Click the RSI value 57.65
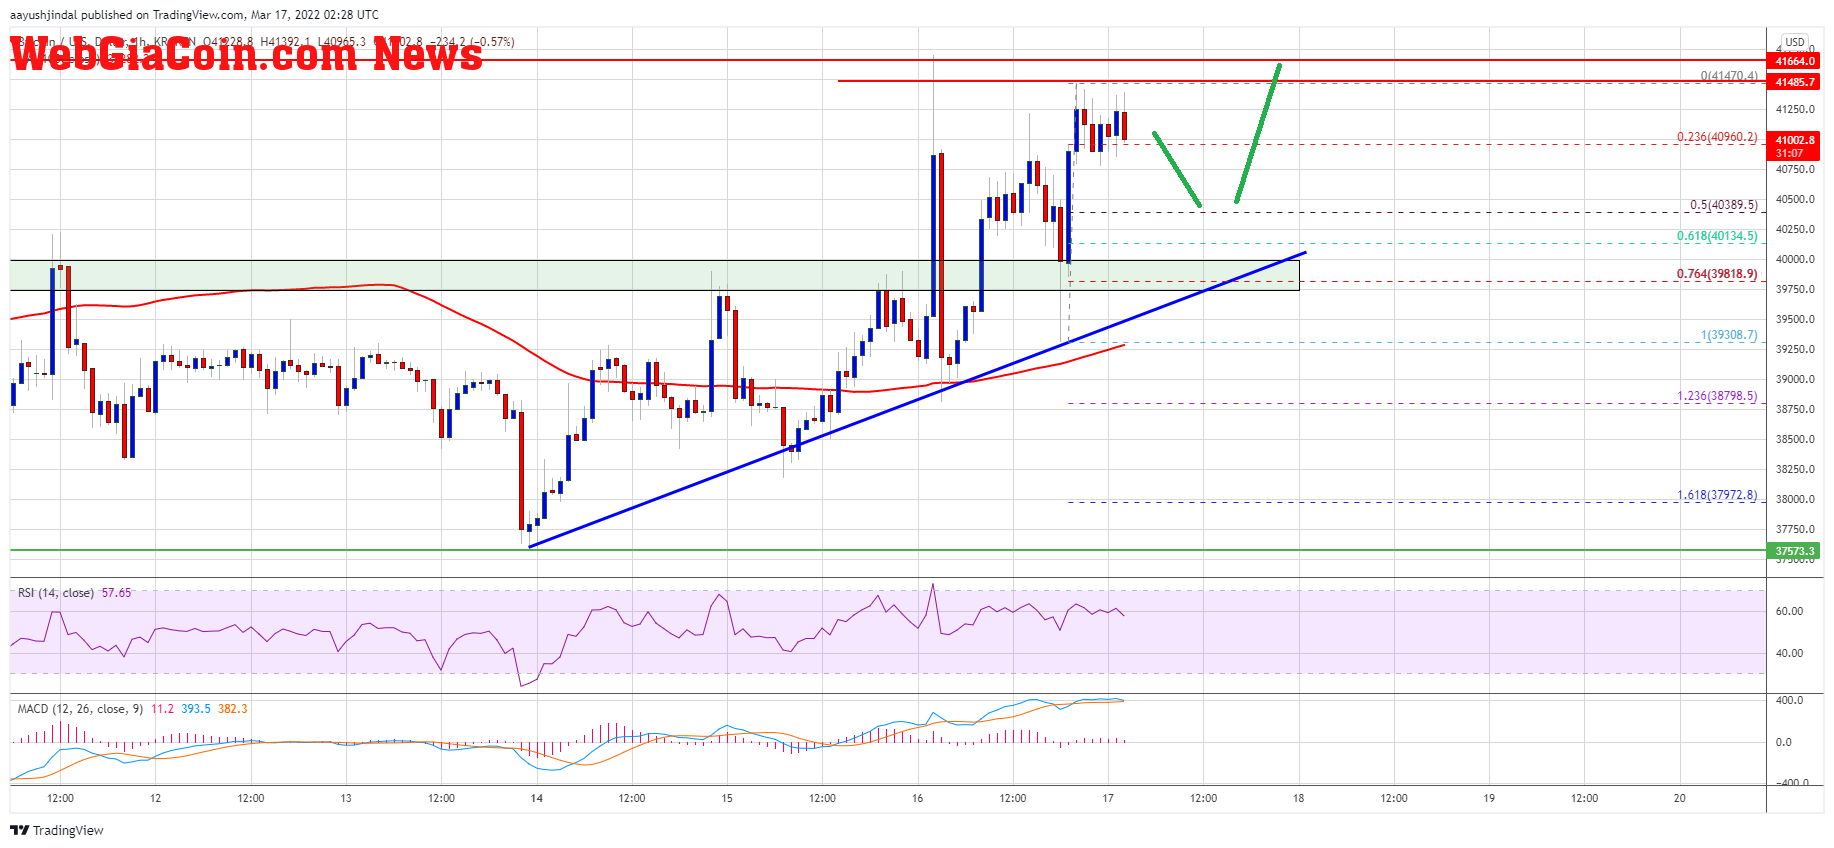 pyautogui.click(x=116, y=593)
